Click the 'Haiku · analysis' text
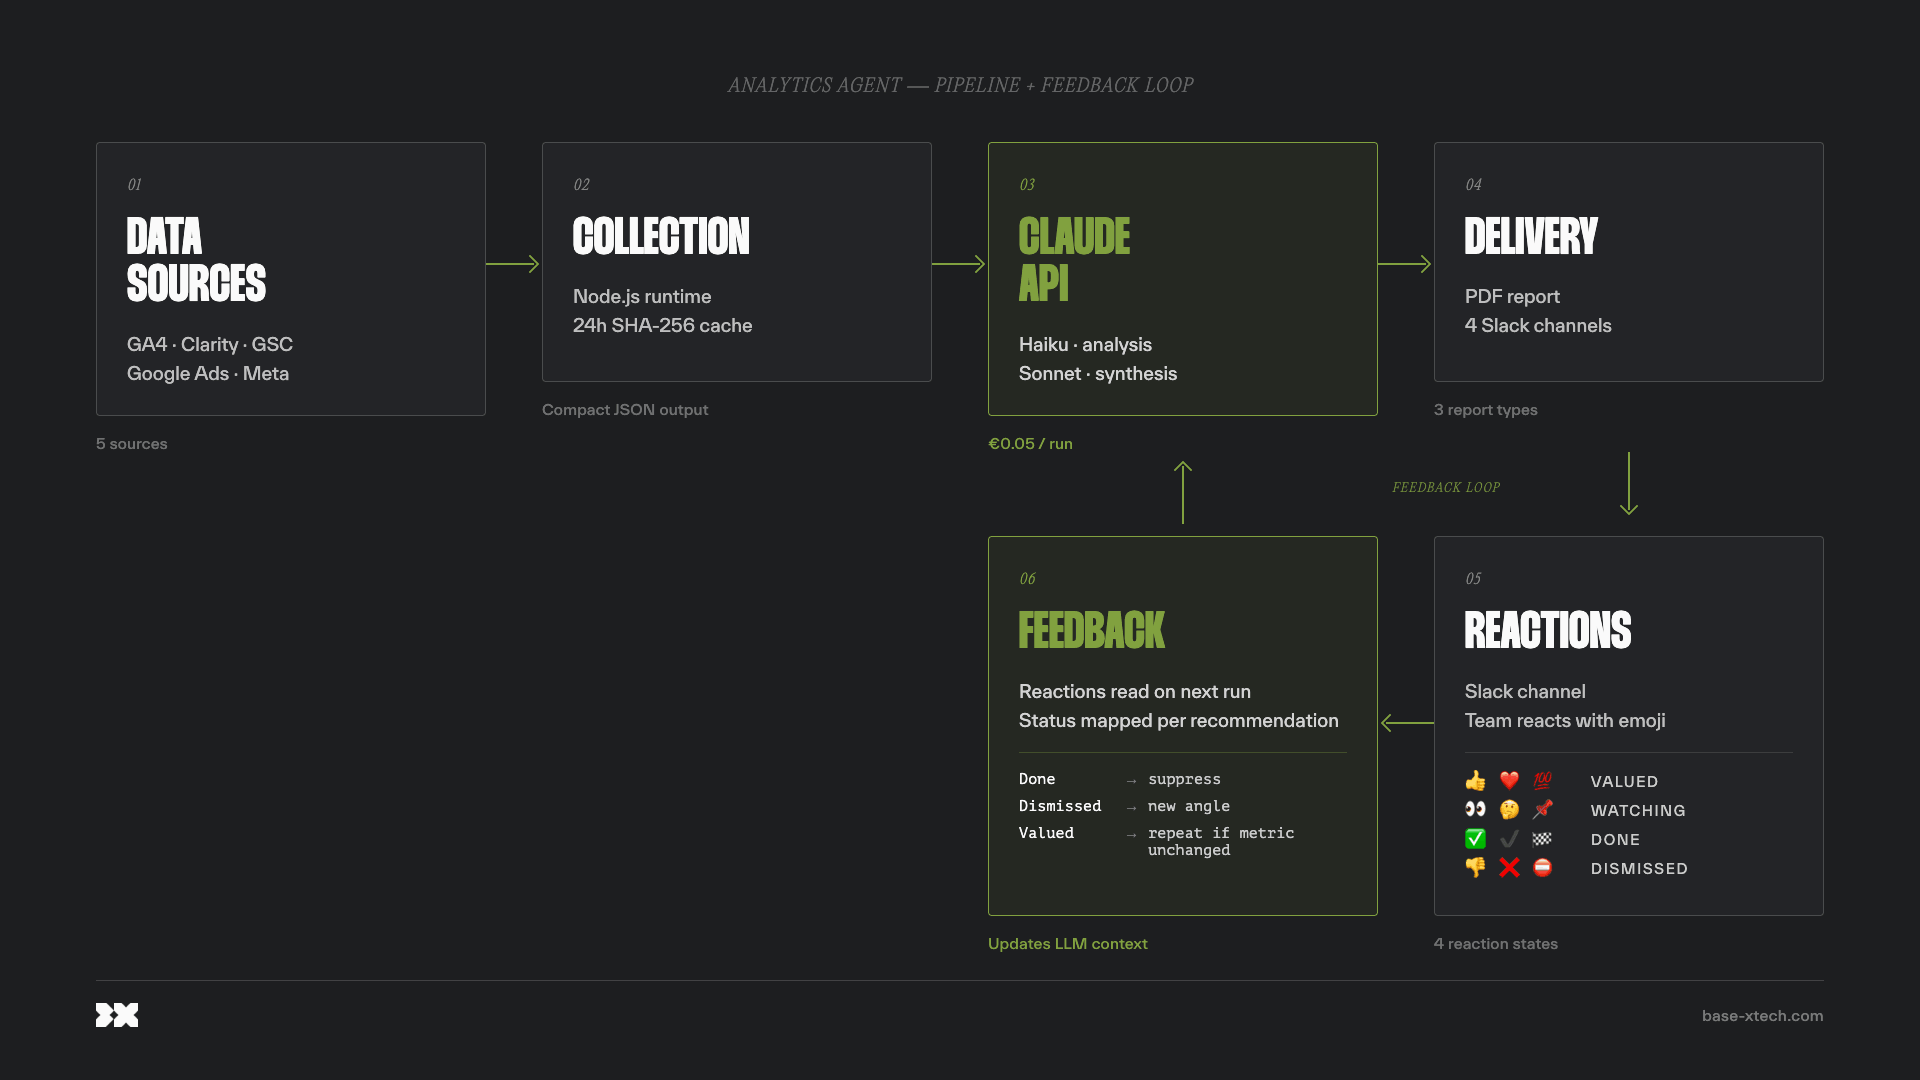Image resolution: width=1920 pixels, height=1080 pixels. pyautogui.click(x=1085, y=345)
